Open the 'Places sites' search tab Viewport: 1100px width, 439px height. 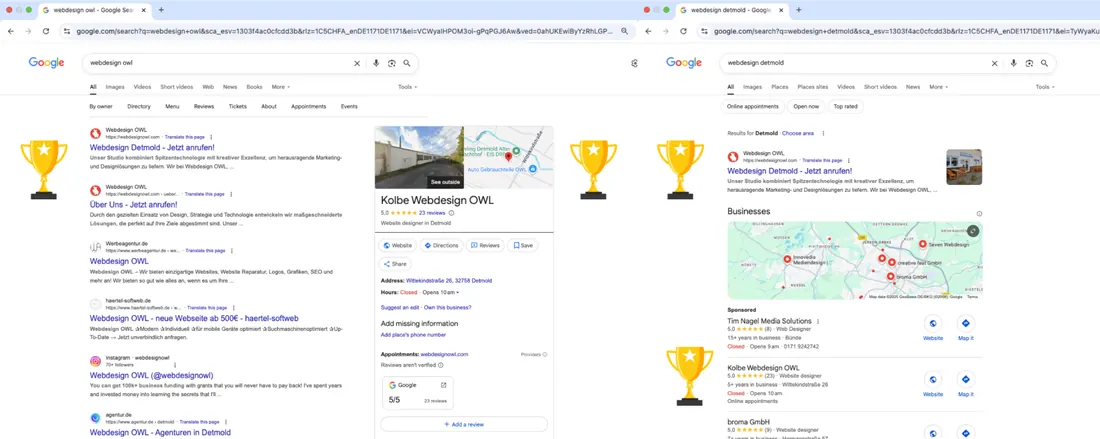[x=812, y=87]
